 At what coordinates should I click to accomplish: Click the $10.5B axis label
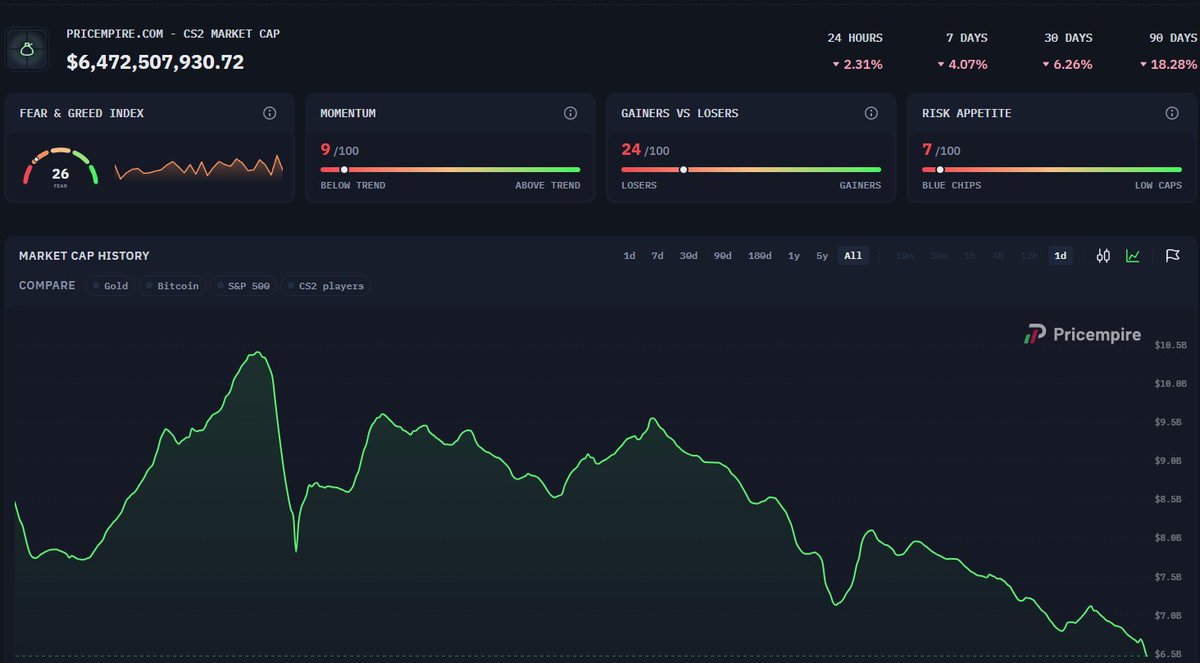pyautogui.click(x=1170, y=345)
